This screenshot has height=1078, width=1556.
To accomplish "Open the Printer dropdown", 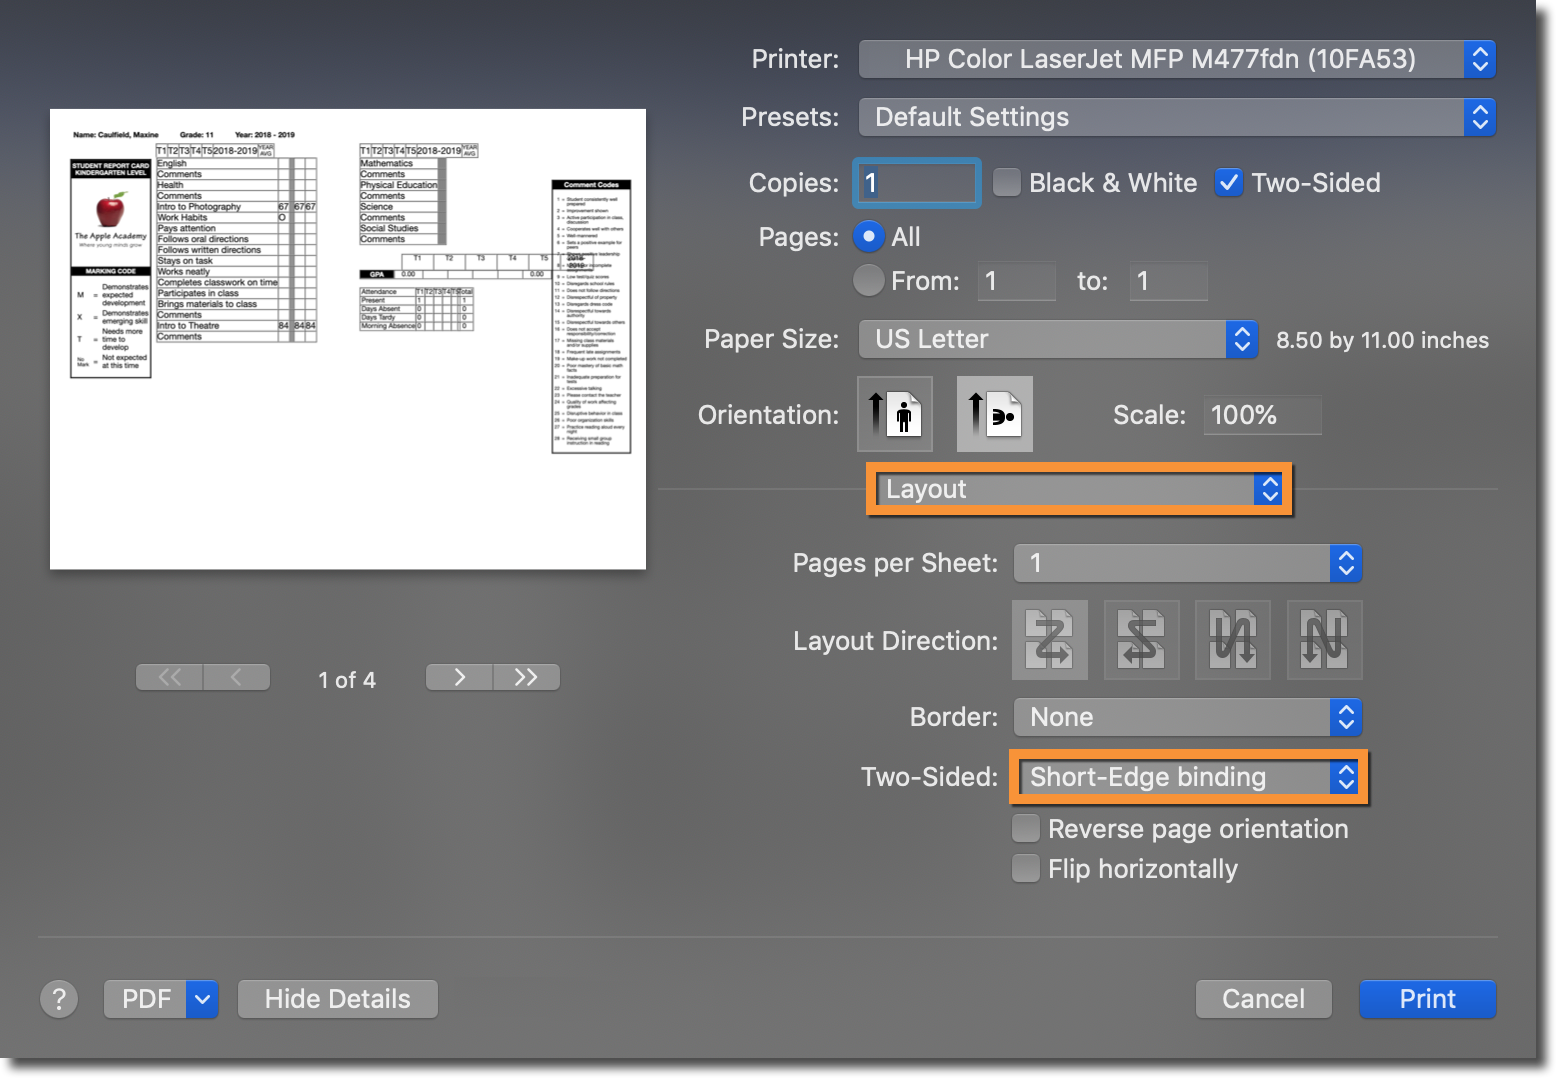I will pyautogui.click(x=1176, y=59).
